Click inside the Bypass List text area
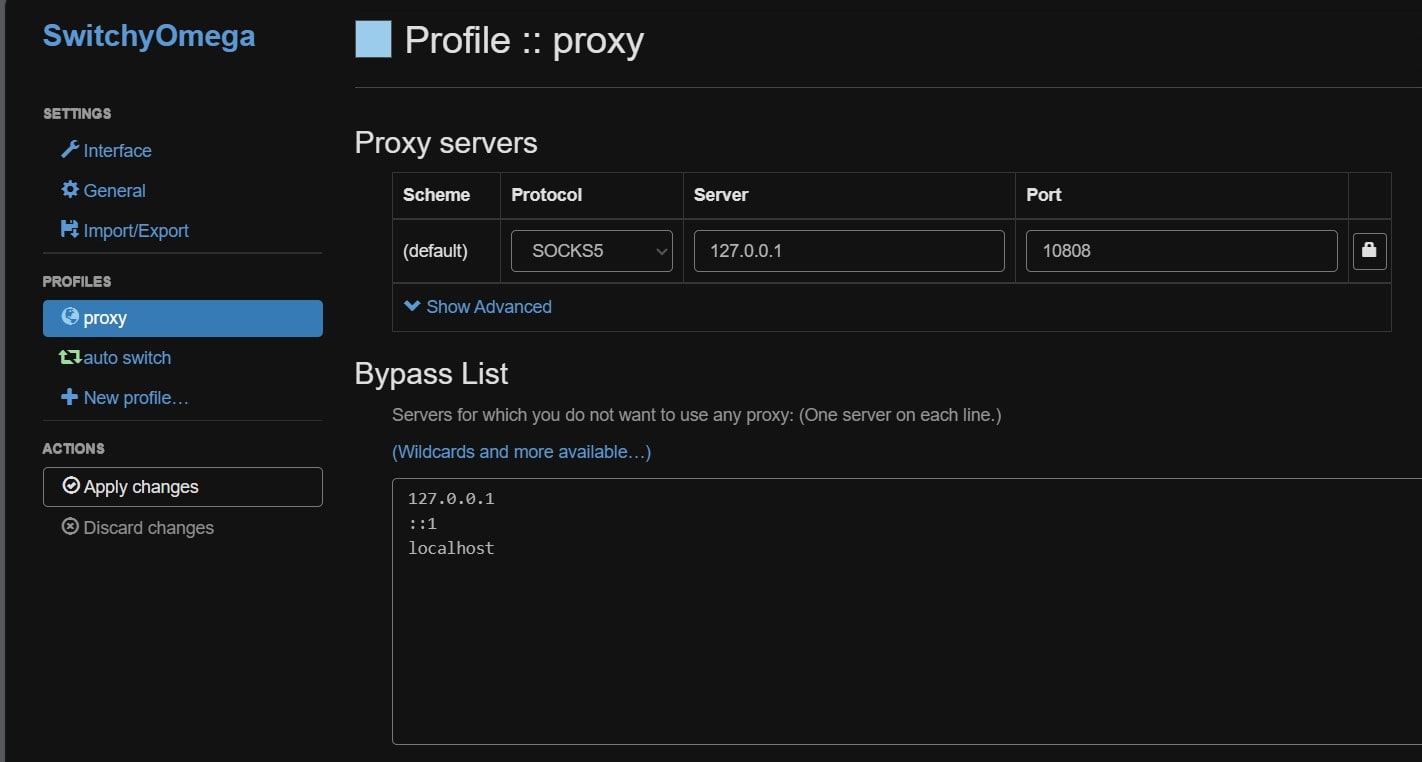 coord(907,611)
